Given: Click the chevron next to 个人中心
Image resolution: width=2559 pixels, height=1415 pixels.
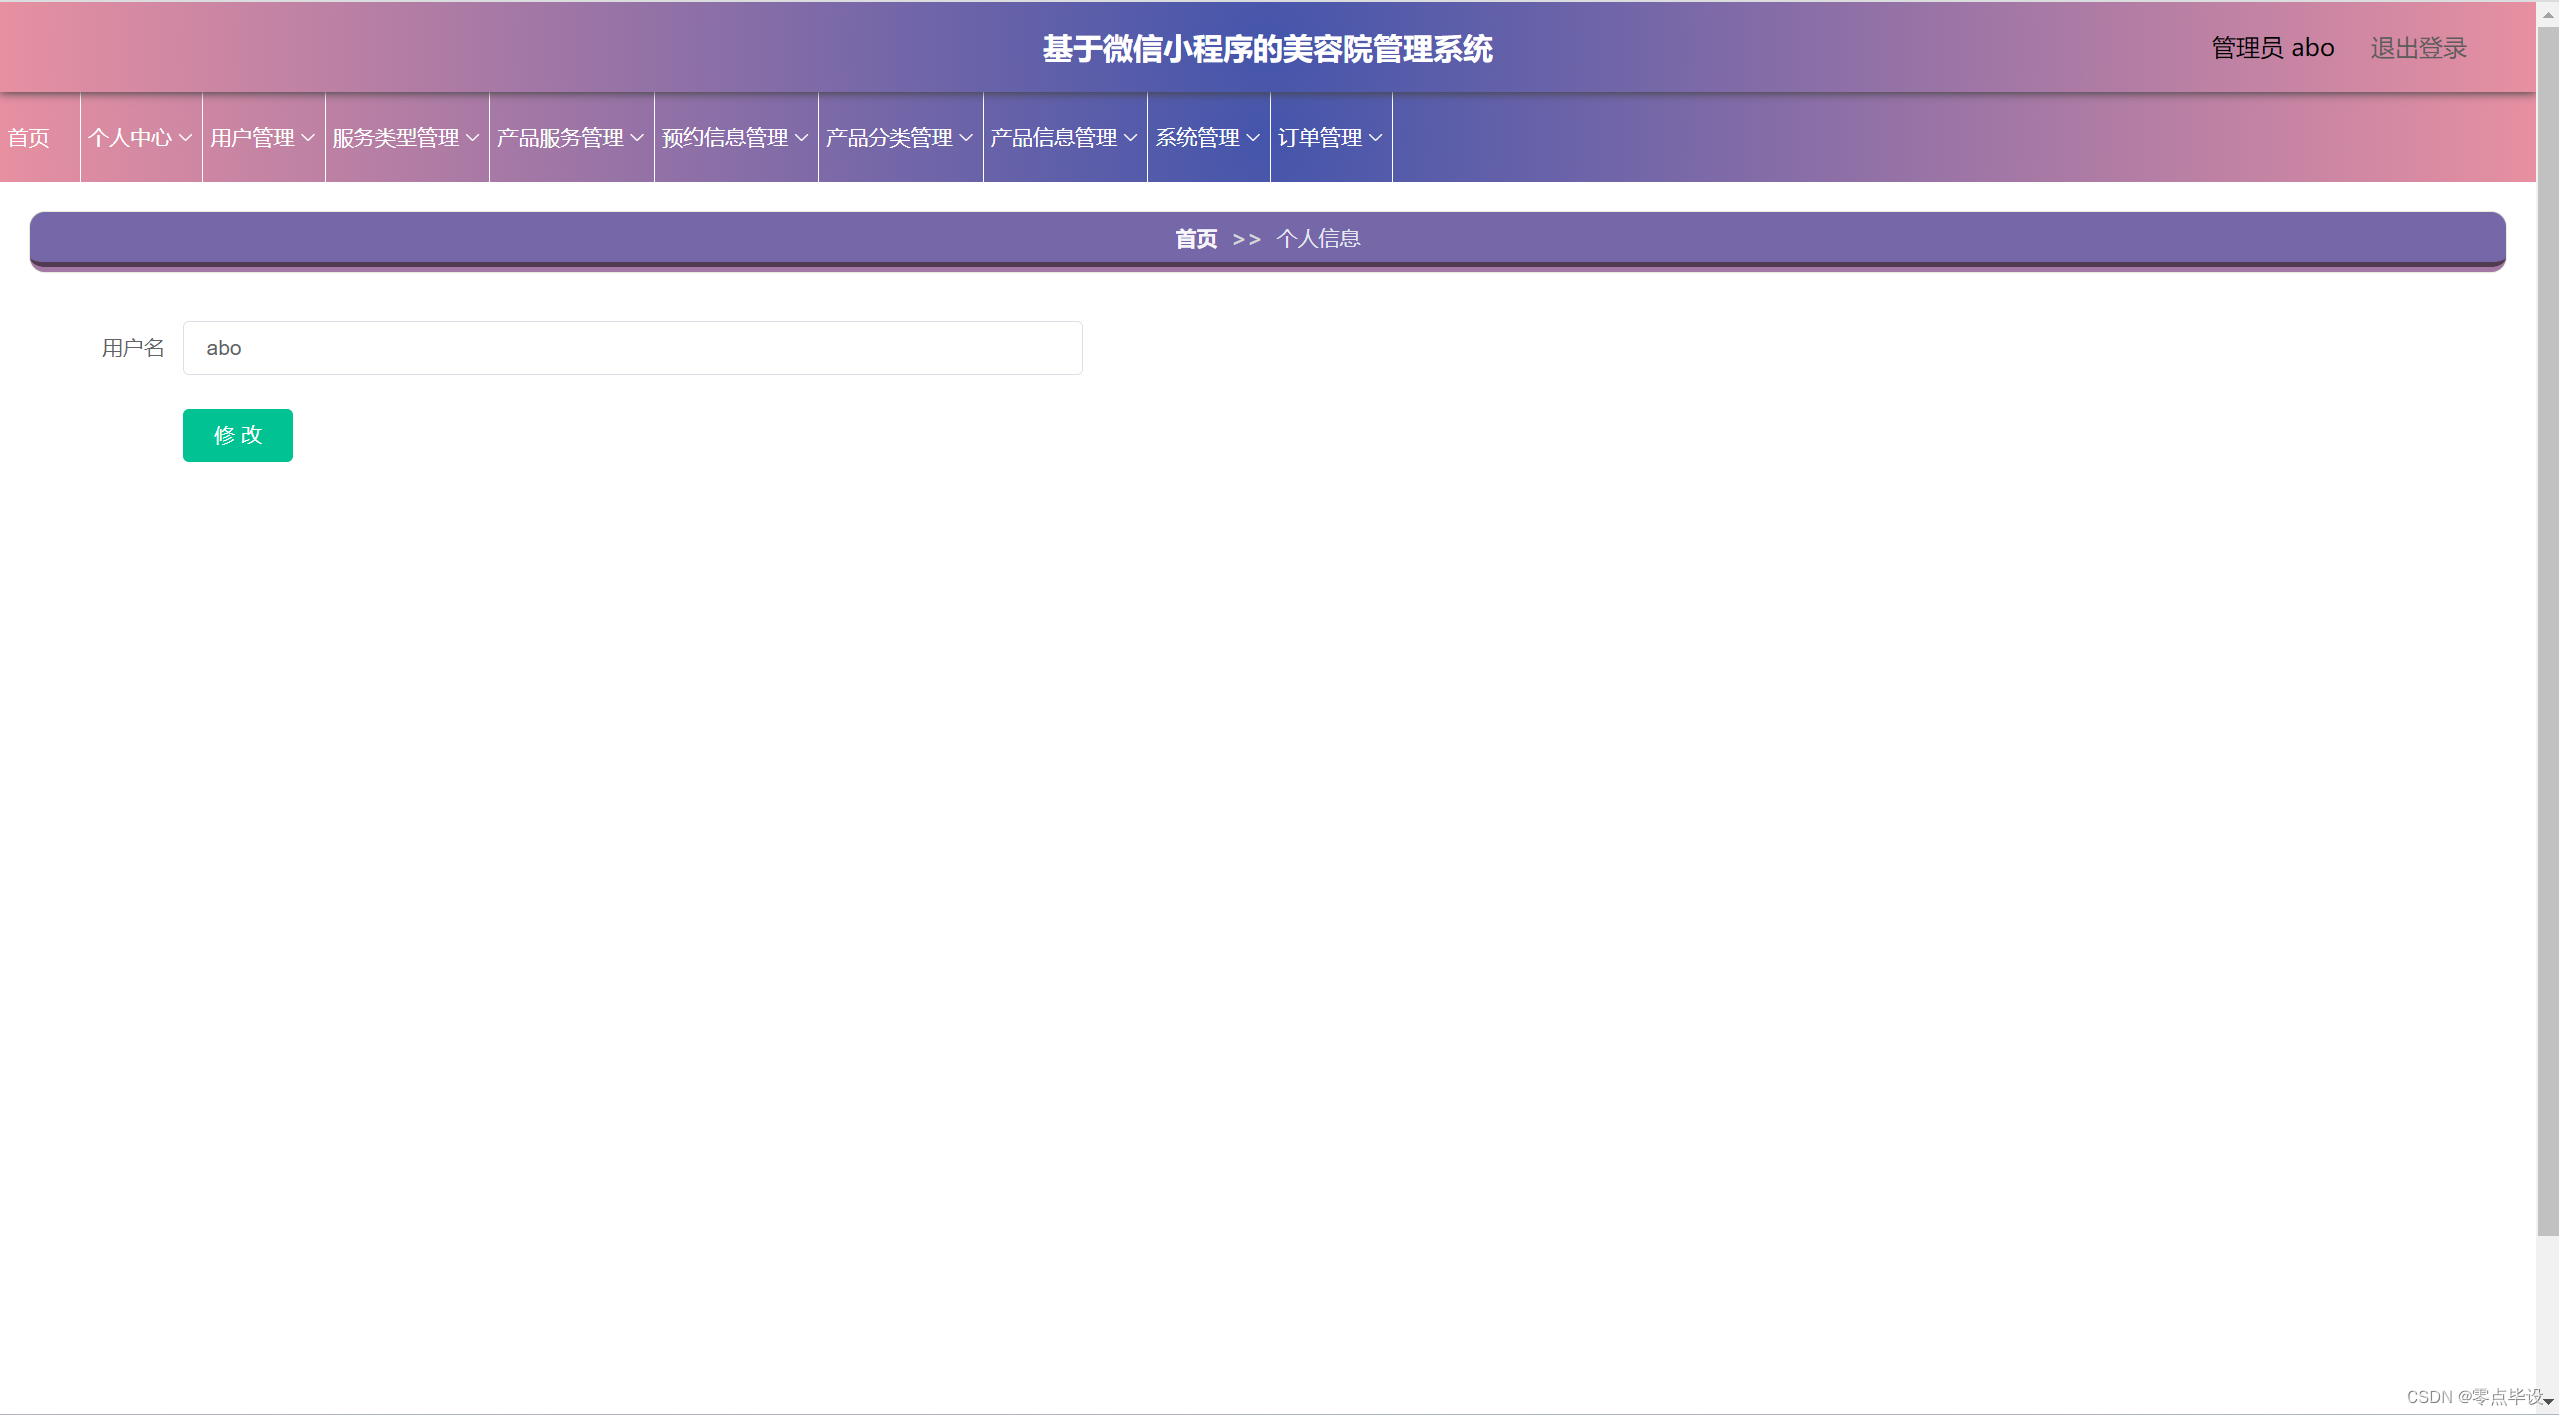Looking at the screenshot, I should coord(185,138).
